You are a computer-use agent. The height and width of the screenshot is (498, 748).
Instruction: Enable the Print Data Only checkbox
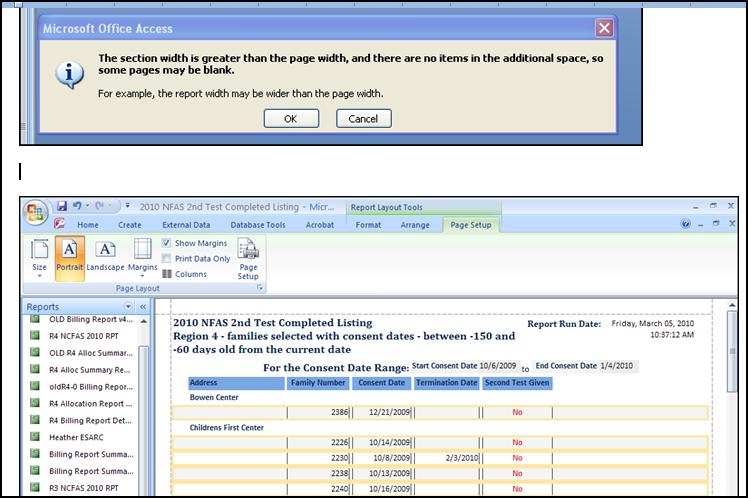pyautogui.click(x=166, y=259)
